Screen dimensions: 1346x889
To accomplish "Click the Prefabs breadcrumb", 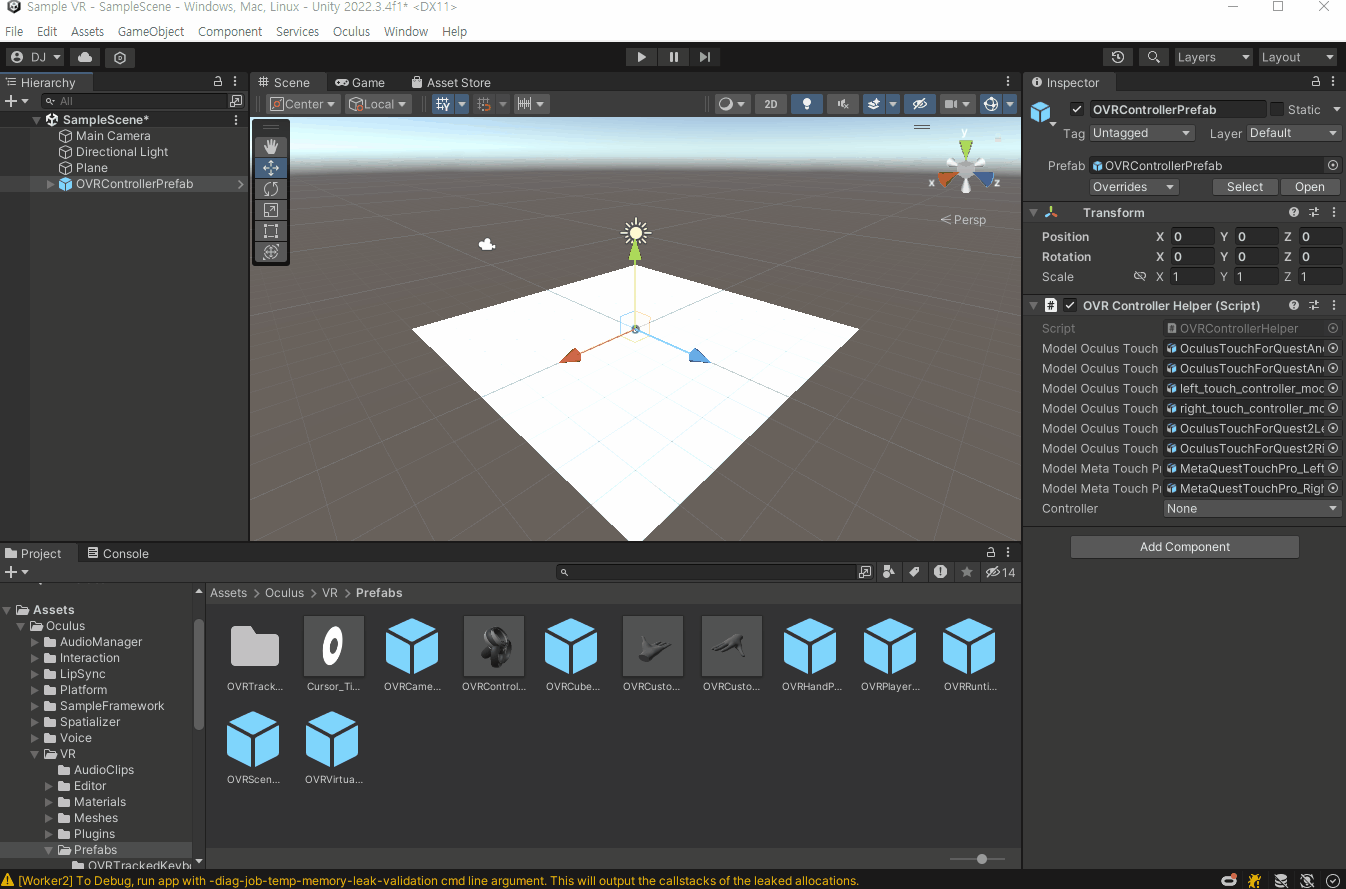I will point(379,593).
